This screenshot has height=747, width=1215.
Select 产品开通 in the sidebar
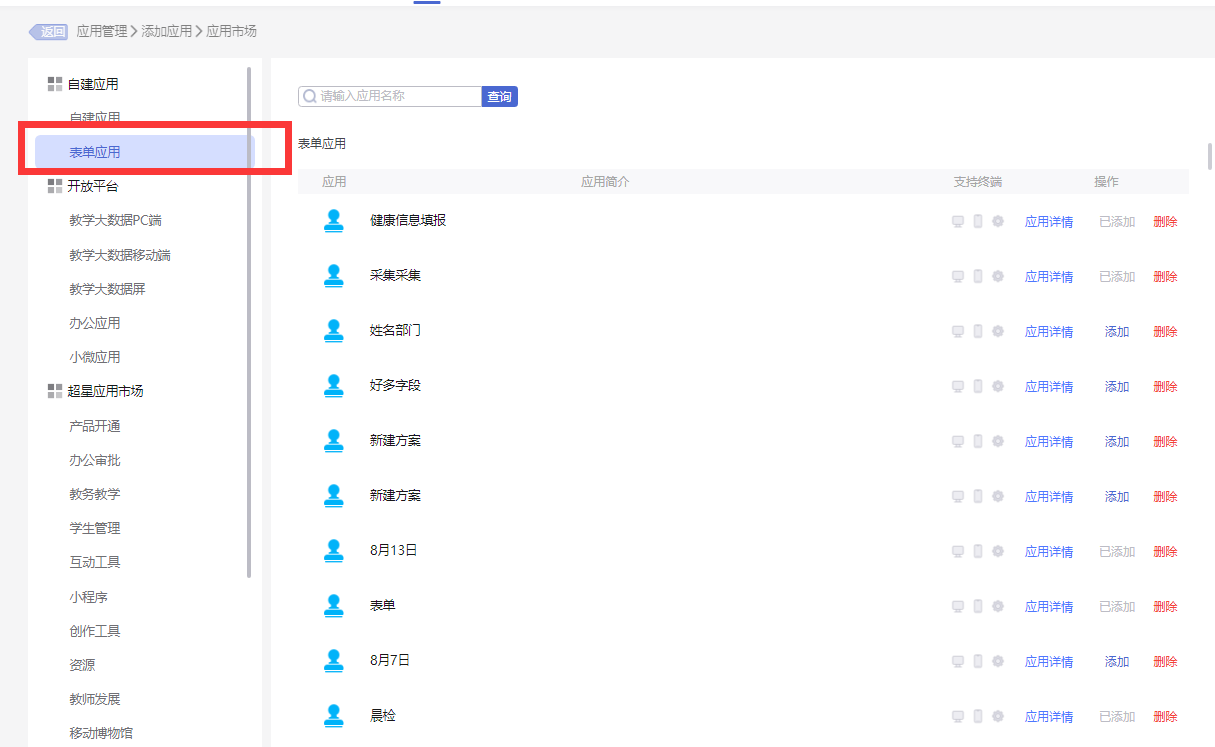pyautogui.click(x=95, y=426)
